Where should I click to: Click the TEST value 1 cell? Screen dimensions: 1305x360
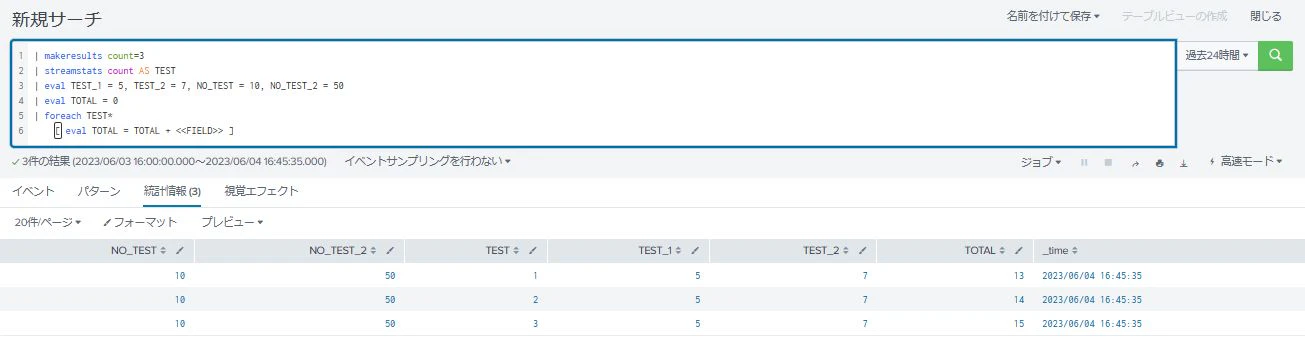click(536, 275)
